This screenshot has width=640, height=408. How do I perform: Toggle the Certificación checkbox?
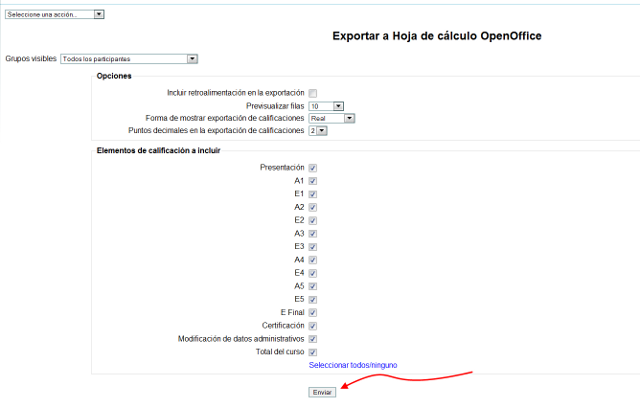[x=313, y=325]
